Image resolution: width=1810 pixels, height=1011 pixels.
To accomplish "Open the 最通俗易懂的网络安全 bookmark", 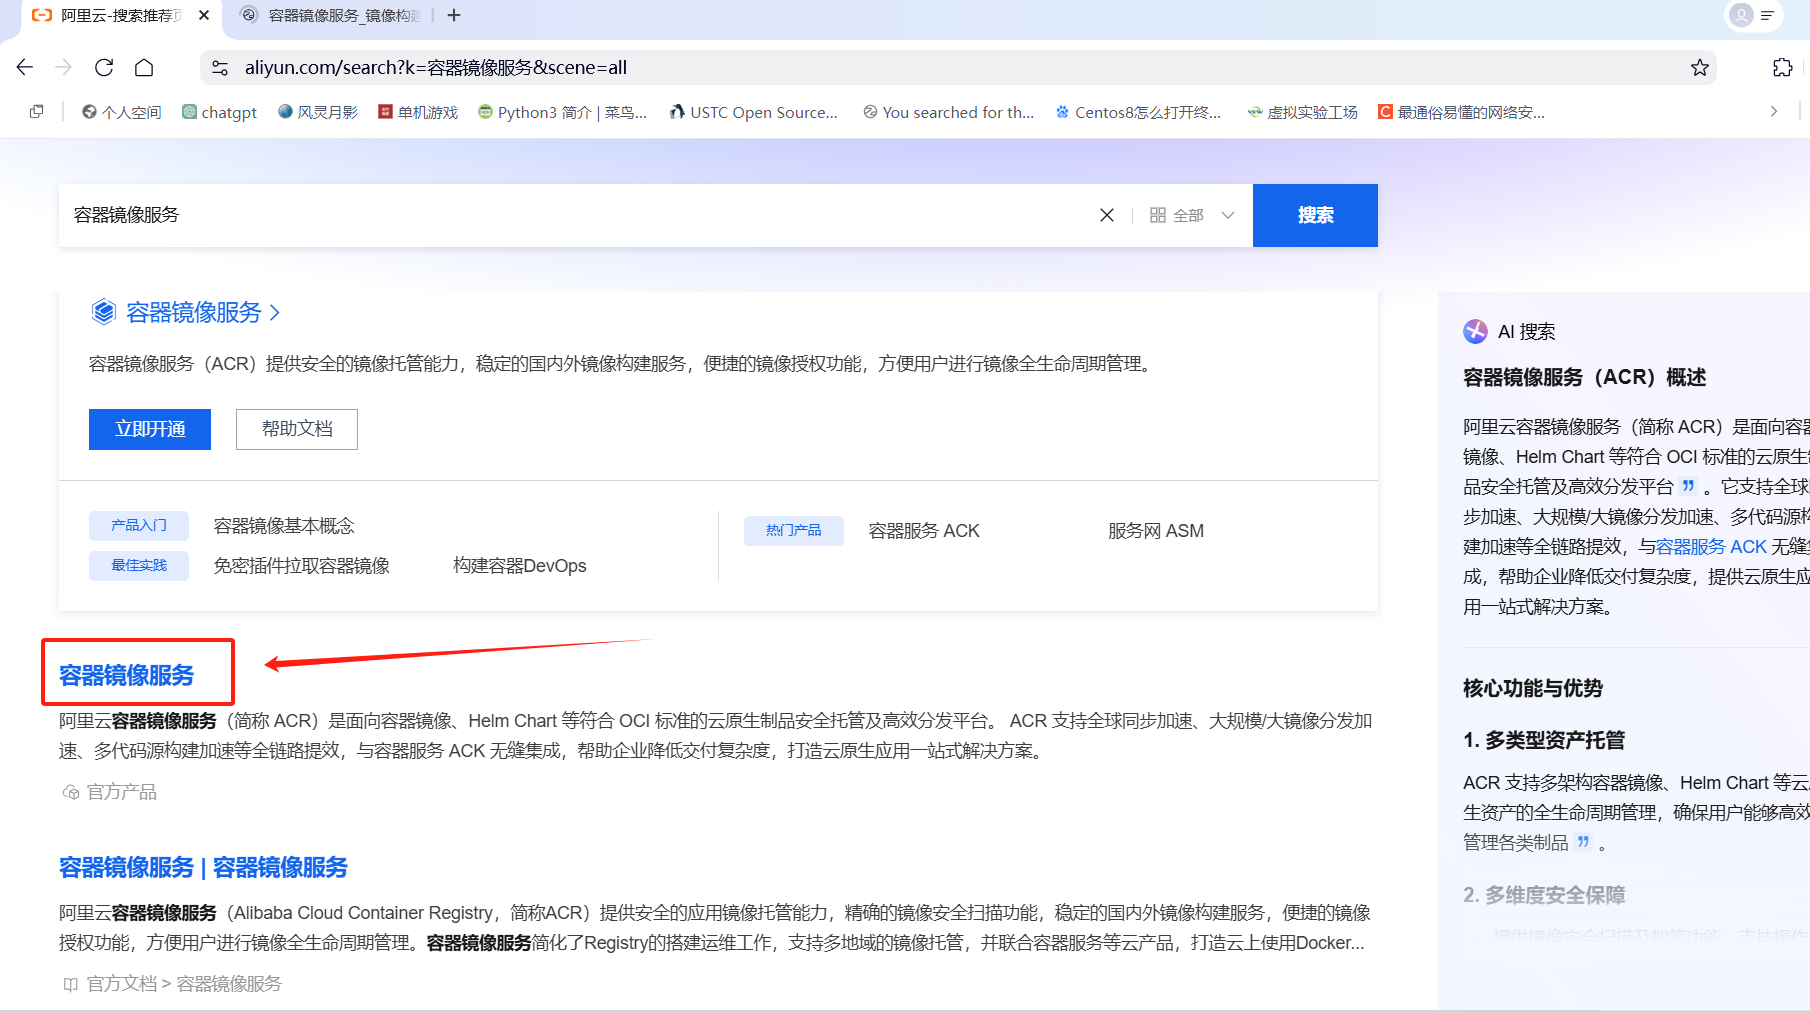I will 1462,112.
